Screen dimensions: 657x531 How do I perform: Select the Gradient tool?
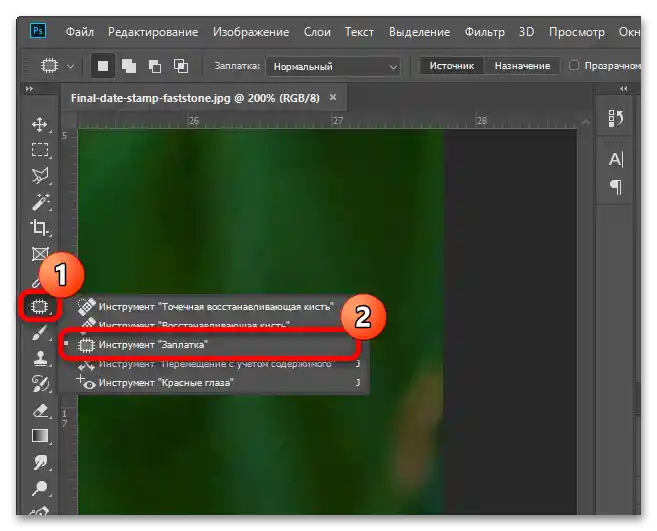point(40,436)
